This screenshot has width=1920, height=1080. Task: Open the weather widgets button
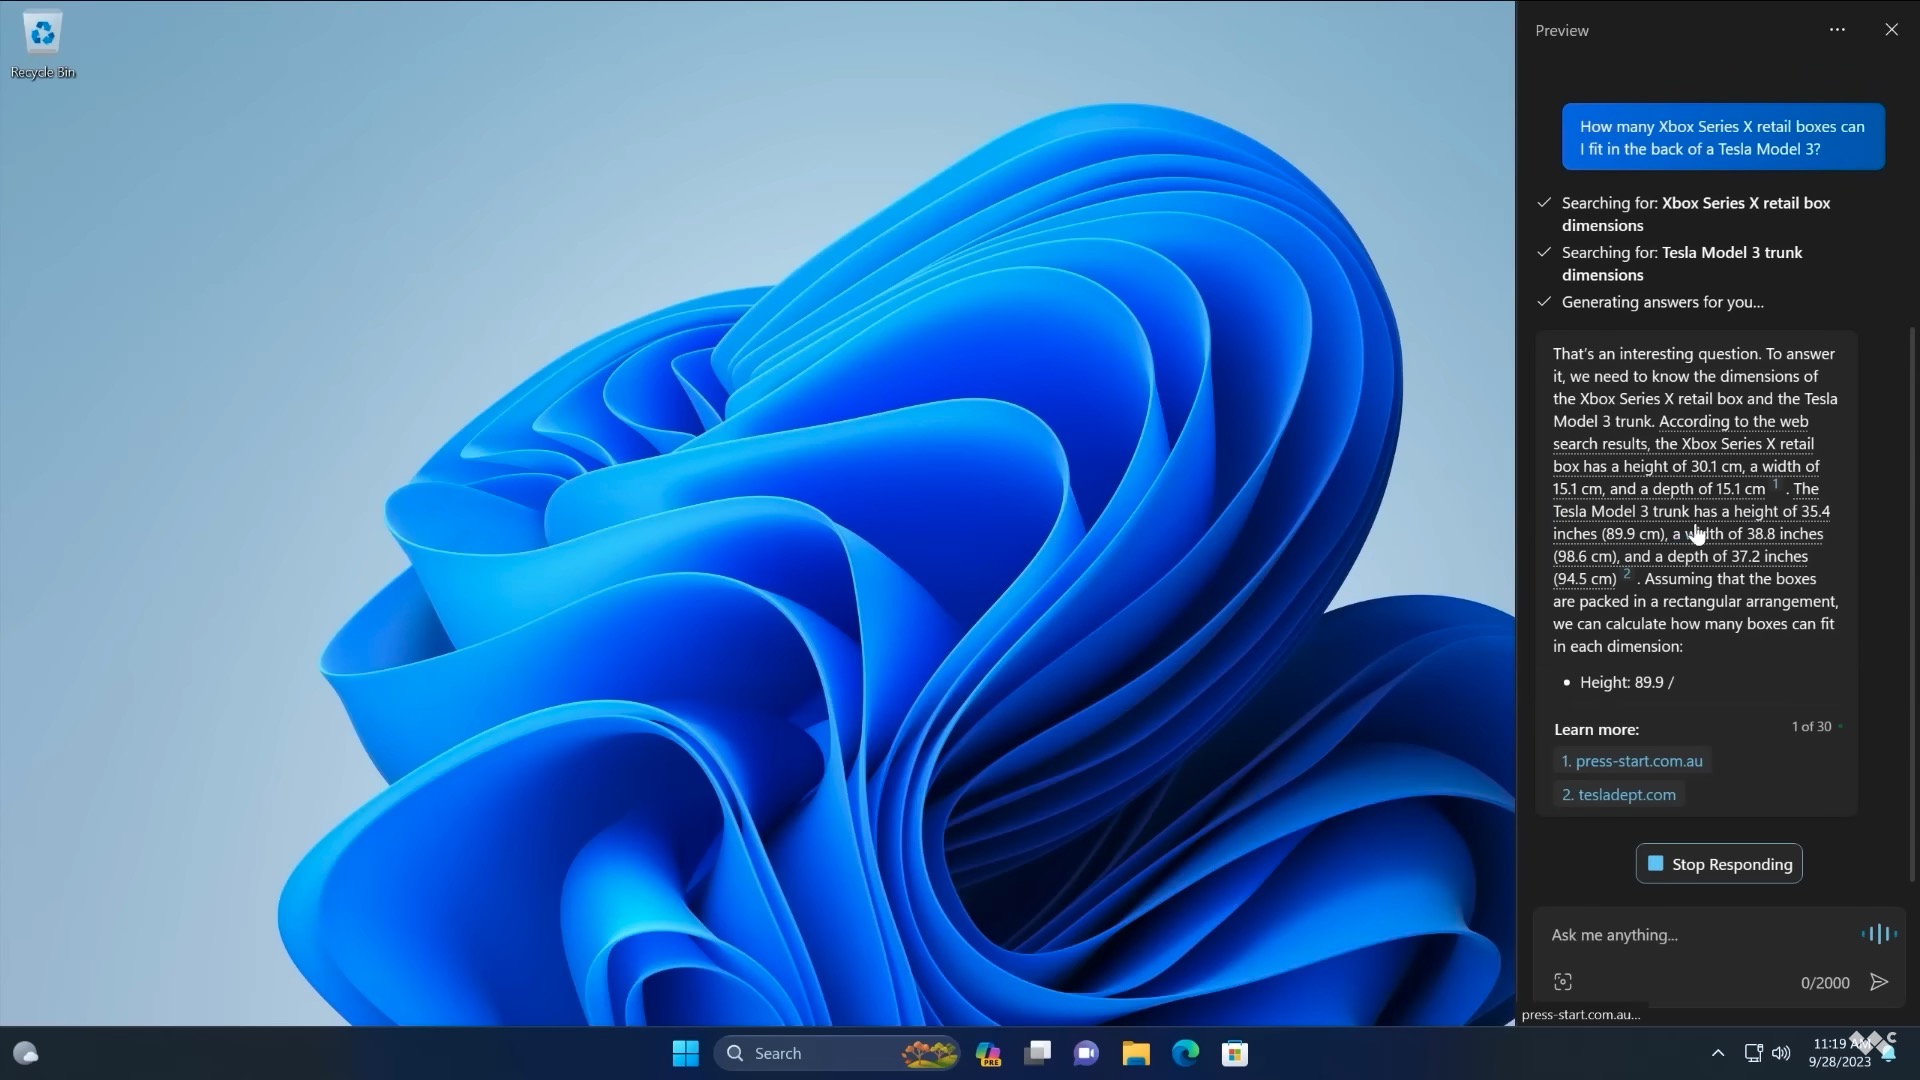click(25, 1053)
